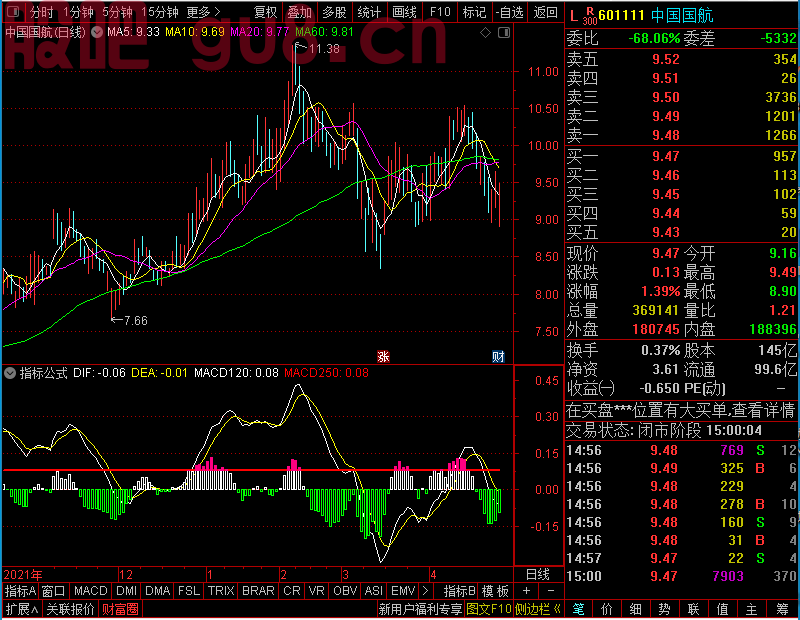Open the 多股 multi-stock view
Image resolution: width=800 pixels, height=620 pixels.
tap(334, 12)
